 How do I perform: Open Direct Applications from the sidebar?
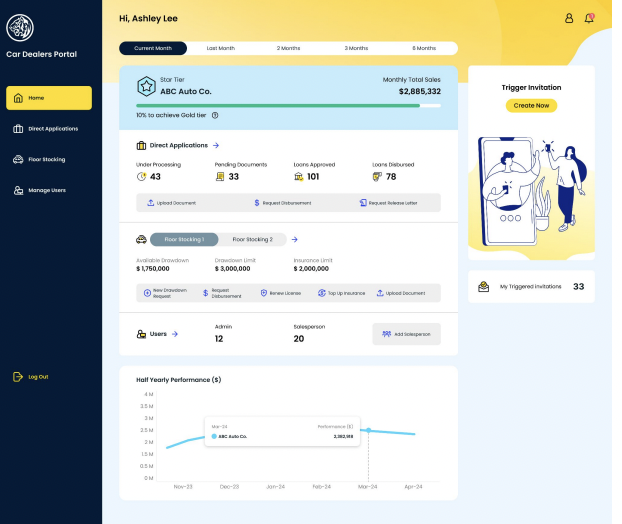tap(50, 129)
